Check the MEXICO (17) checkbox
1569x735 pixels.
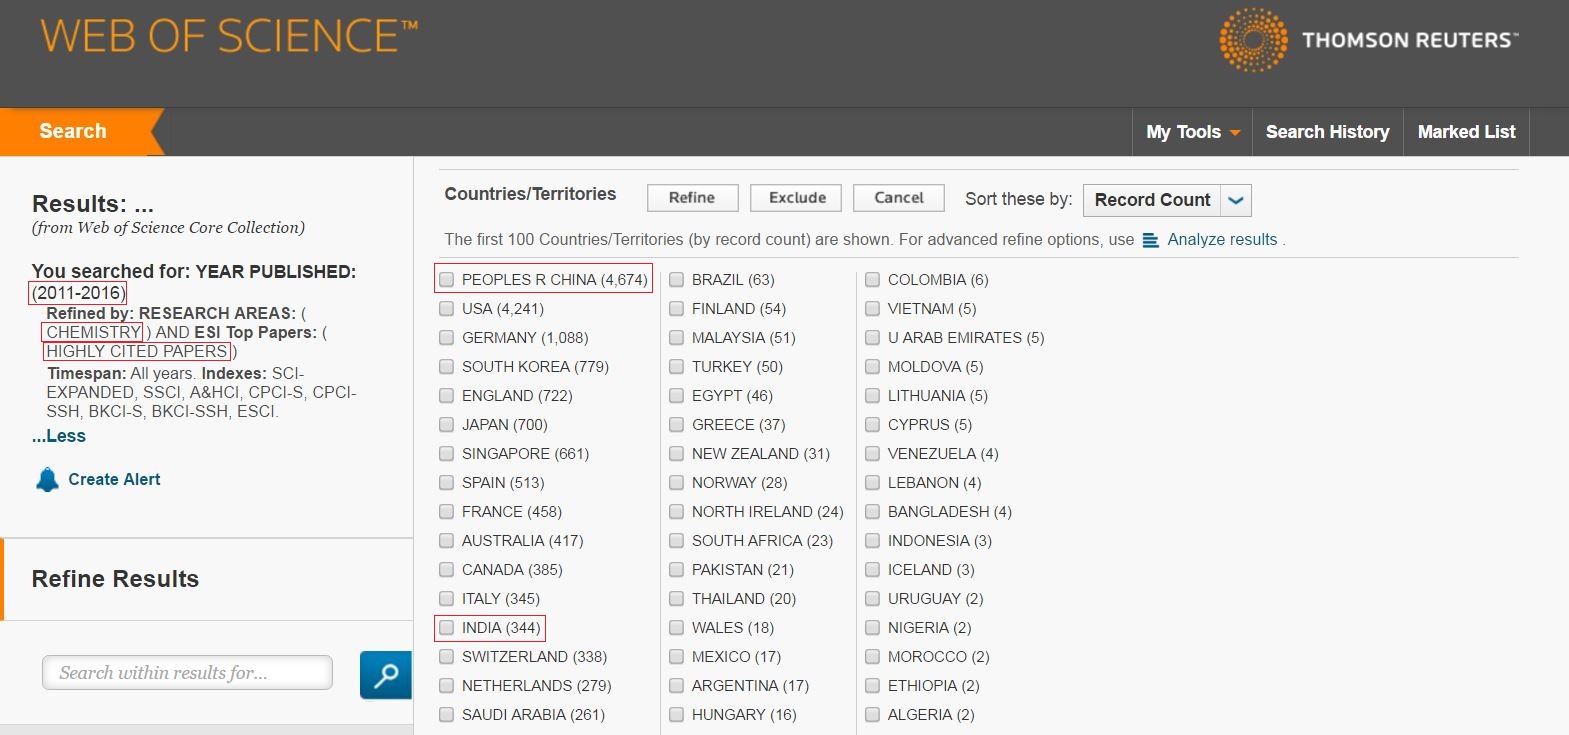tap(677, 657)
